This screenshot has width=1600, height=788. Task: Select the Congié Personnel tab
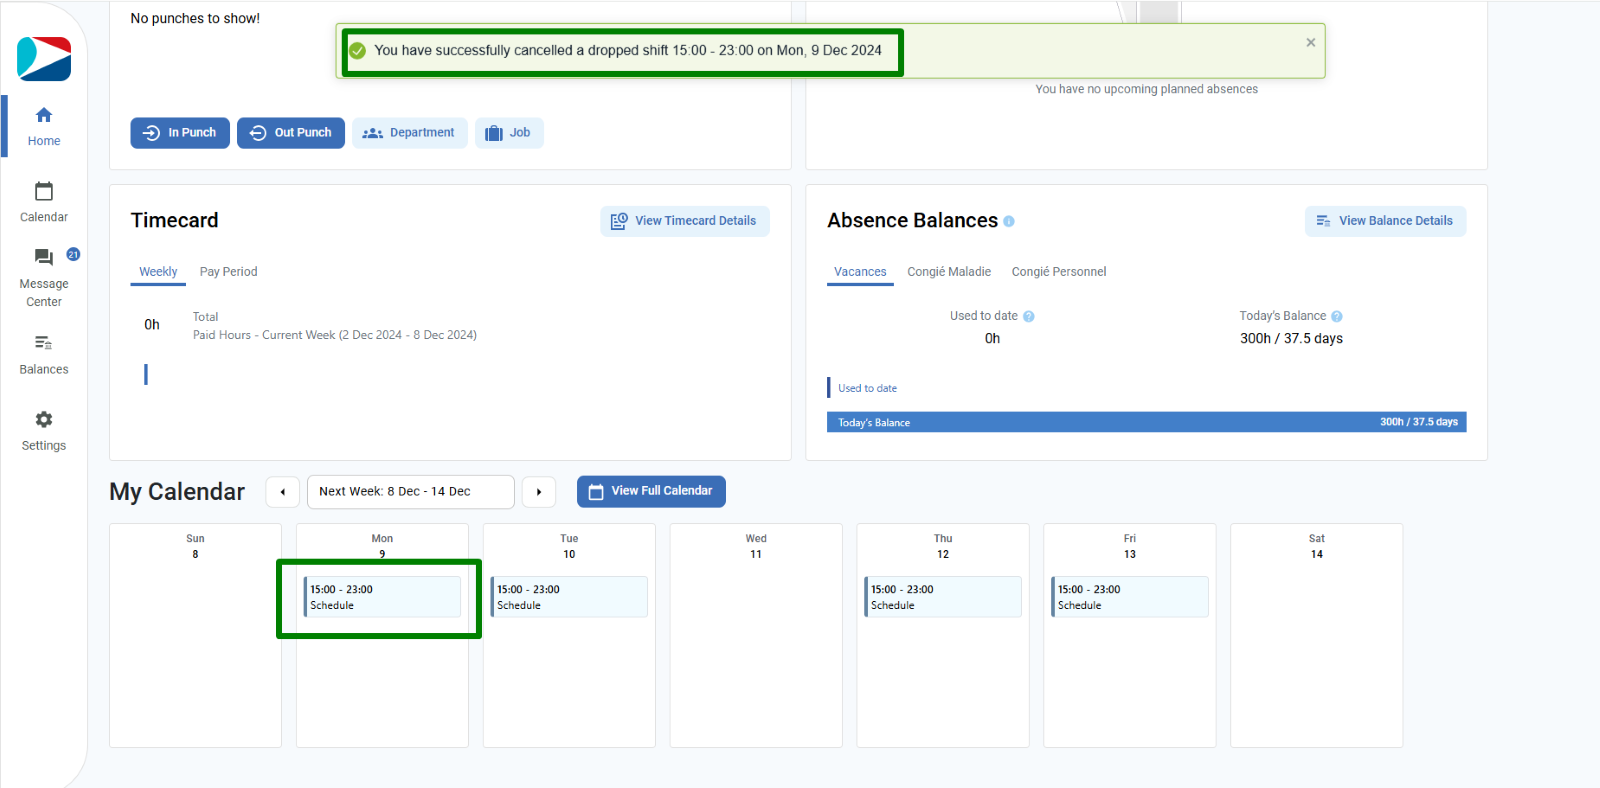[x=1059, y=272]
